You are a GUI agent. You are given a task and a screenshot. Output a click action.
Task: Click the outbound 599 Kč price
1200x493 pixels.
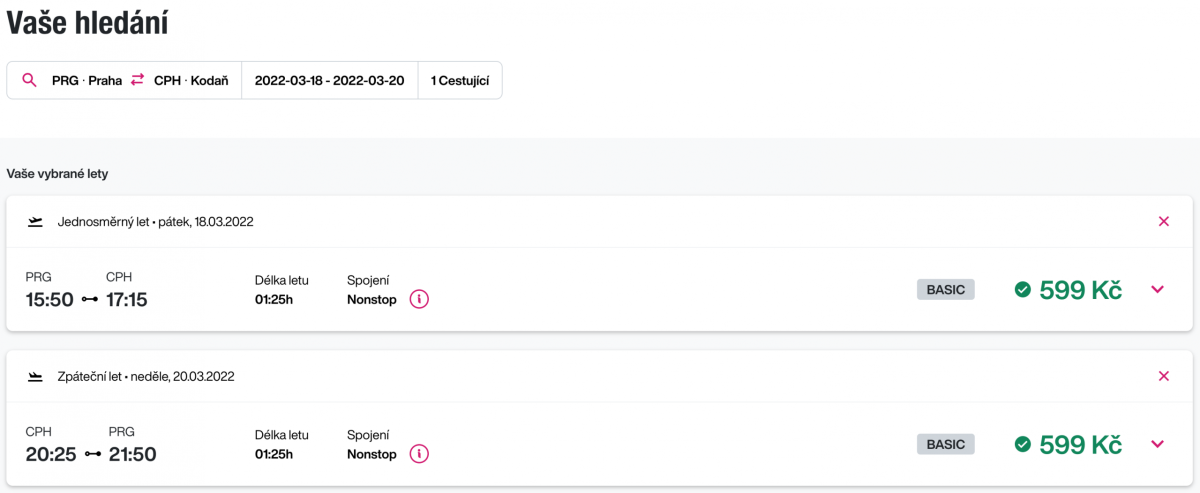pyautogui.click(x=1081, y=290)
